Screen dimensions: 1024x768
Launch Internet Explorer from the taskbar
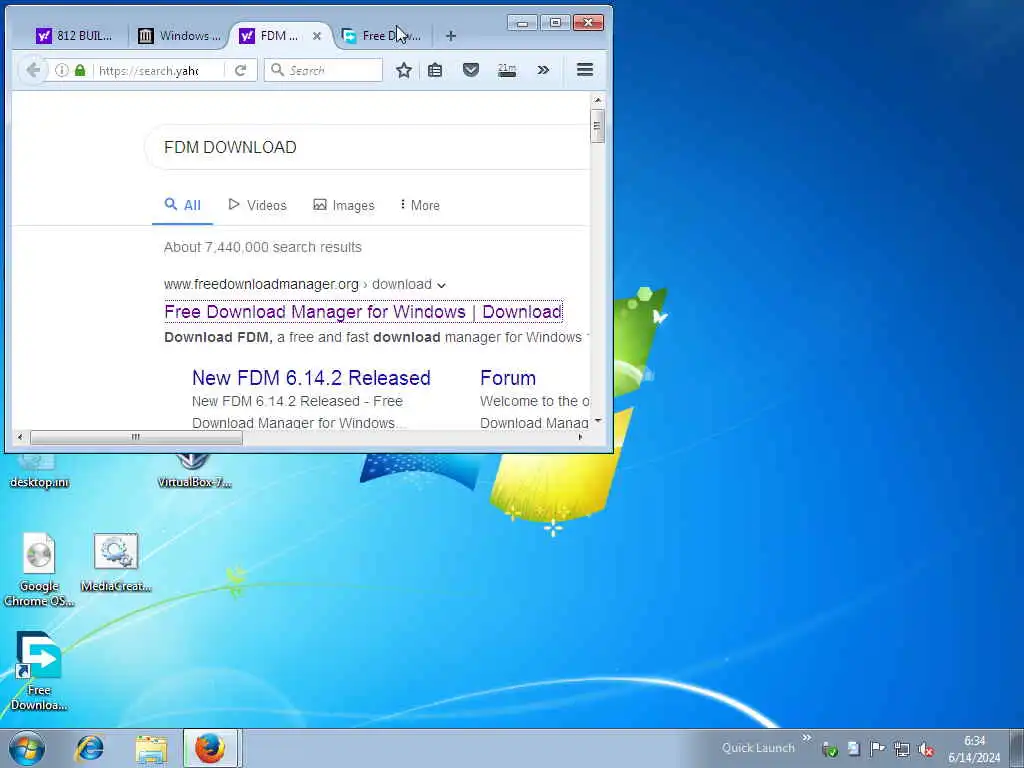pos(90,748)
